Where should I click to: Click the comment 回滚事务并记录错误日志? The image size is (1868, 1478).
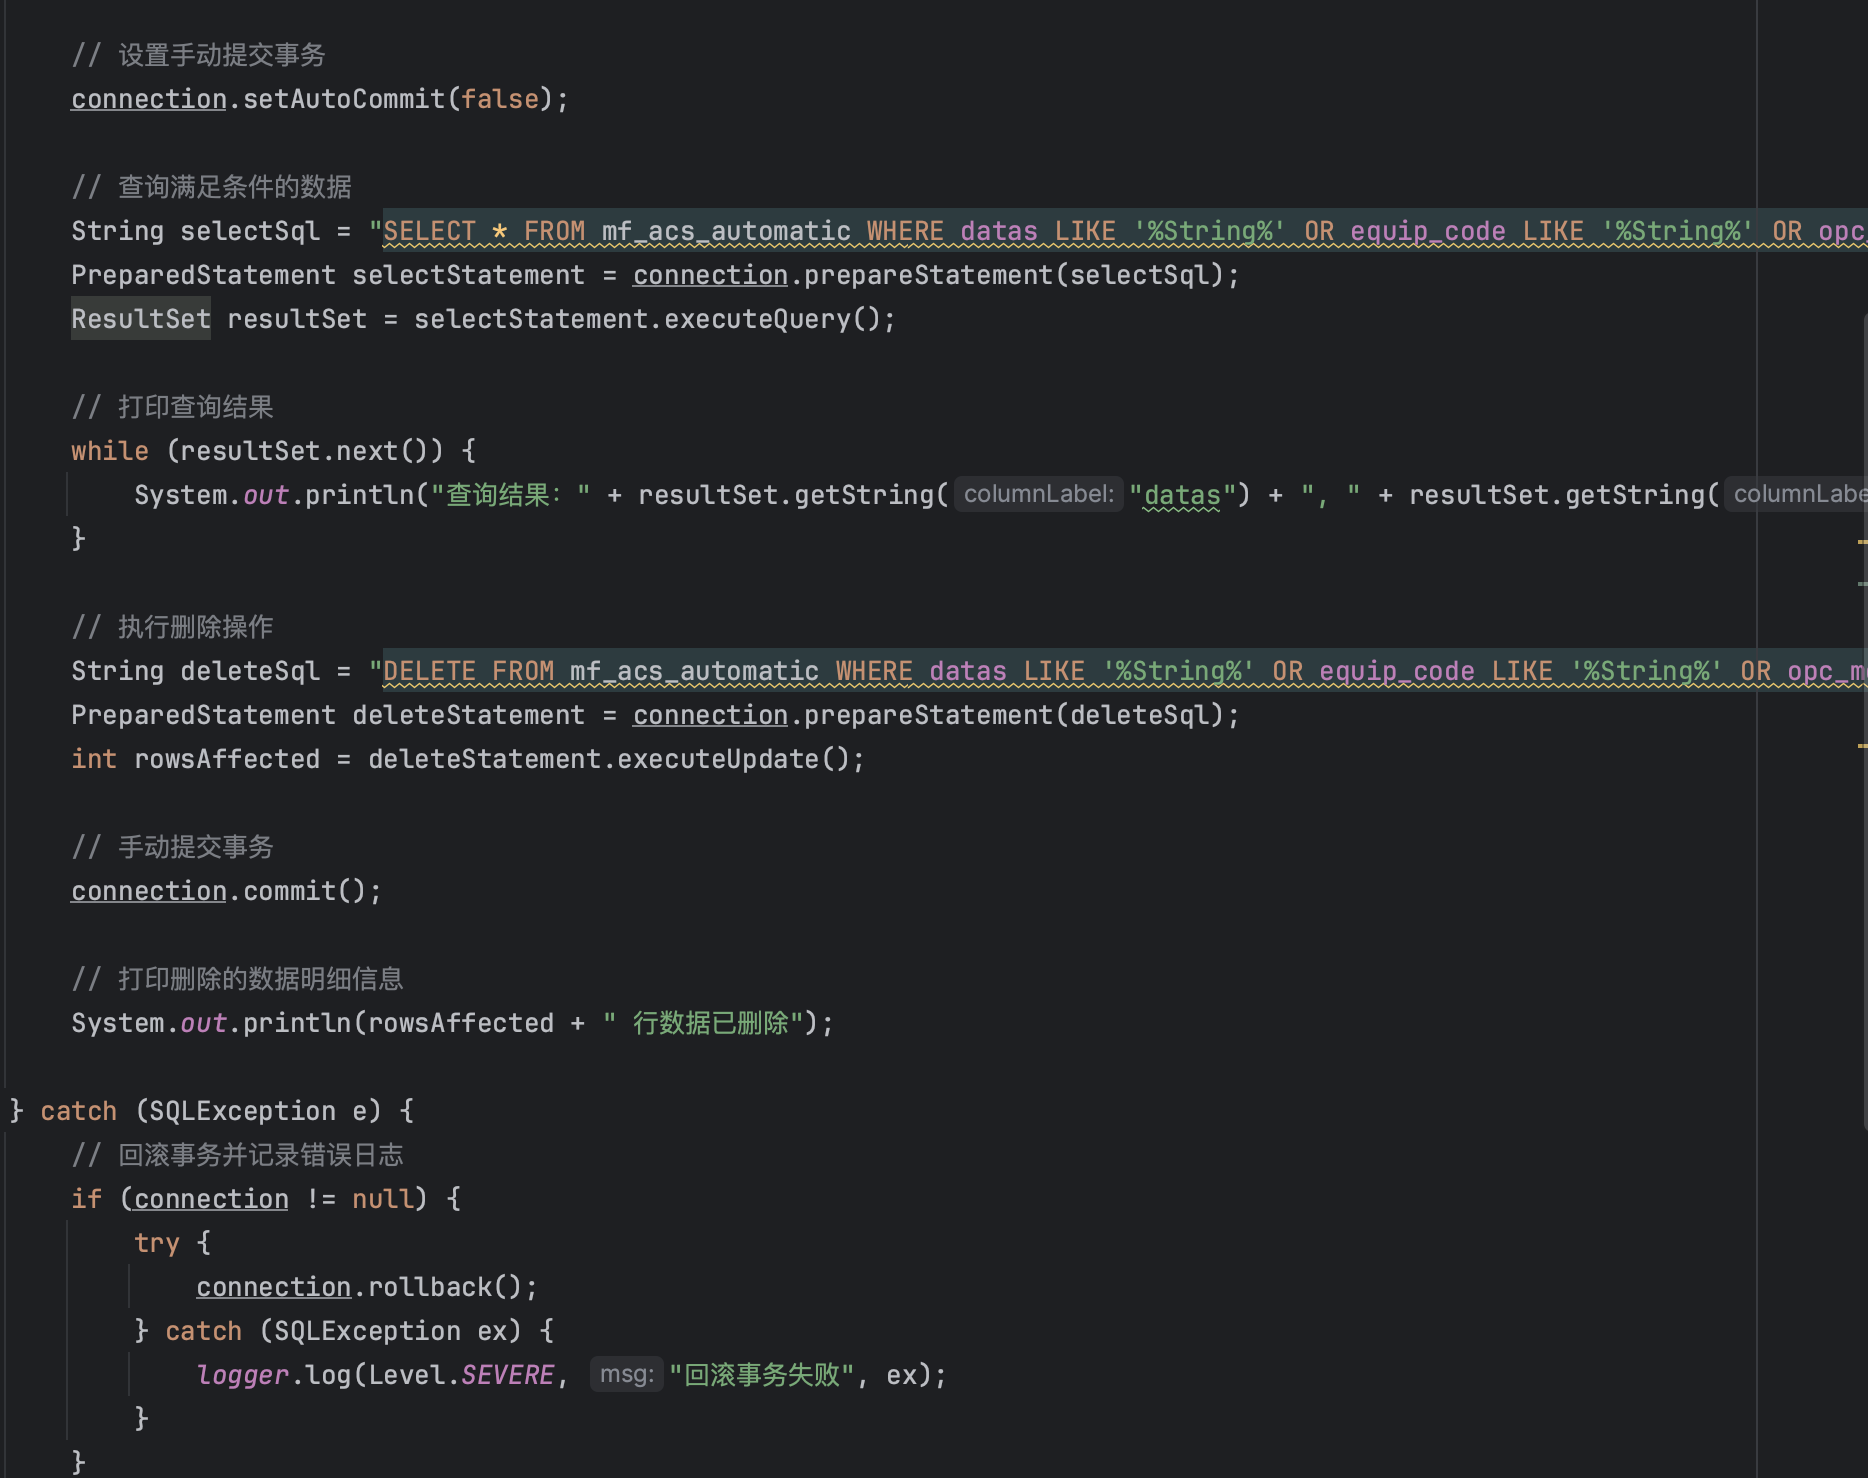[x=237, y=1155]
